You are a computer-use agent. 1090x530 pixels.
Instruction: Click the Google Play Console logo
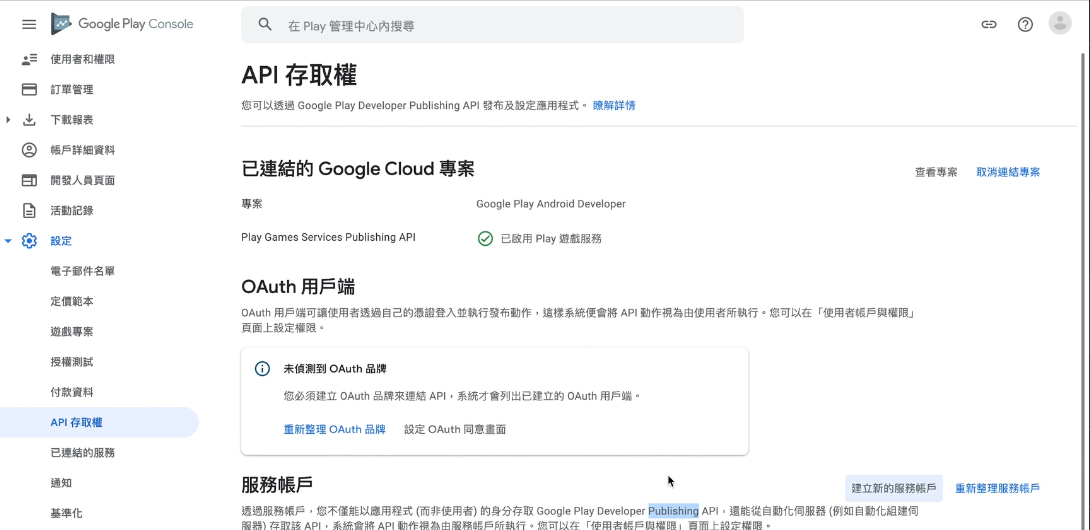[x=122, y=24]
